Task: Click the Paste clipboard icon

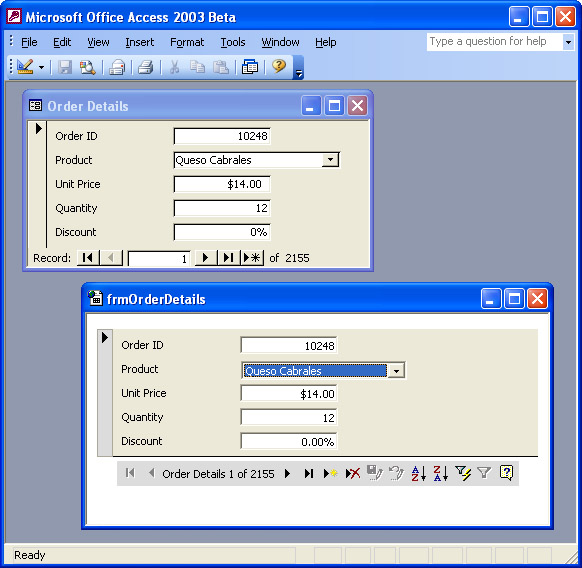Action: point(220,67)
